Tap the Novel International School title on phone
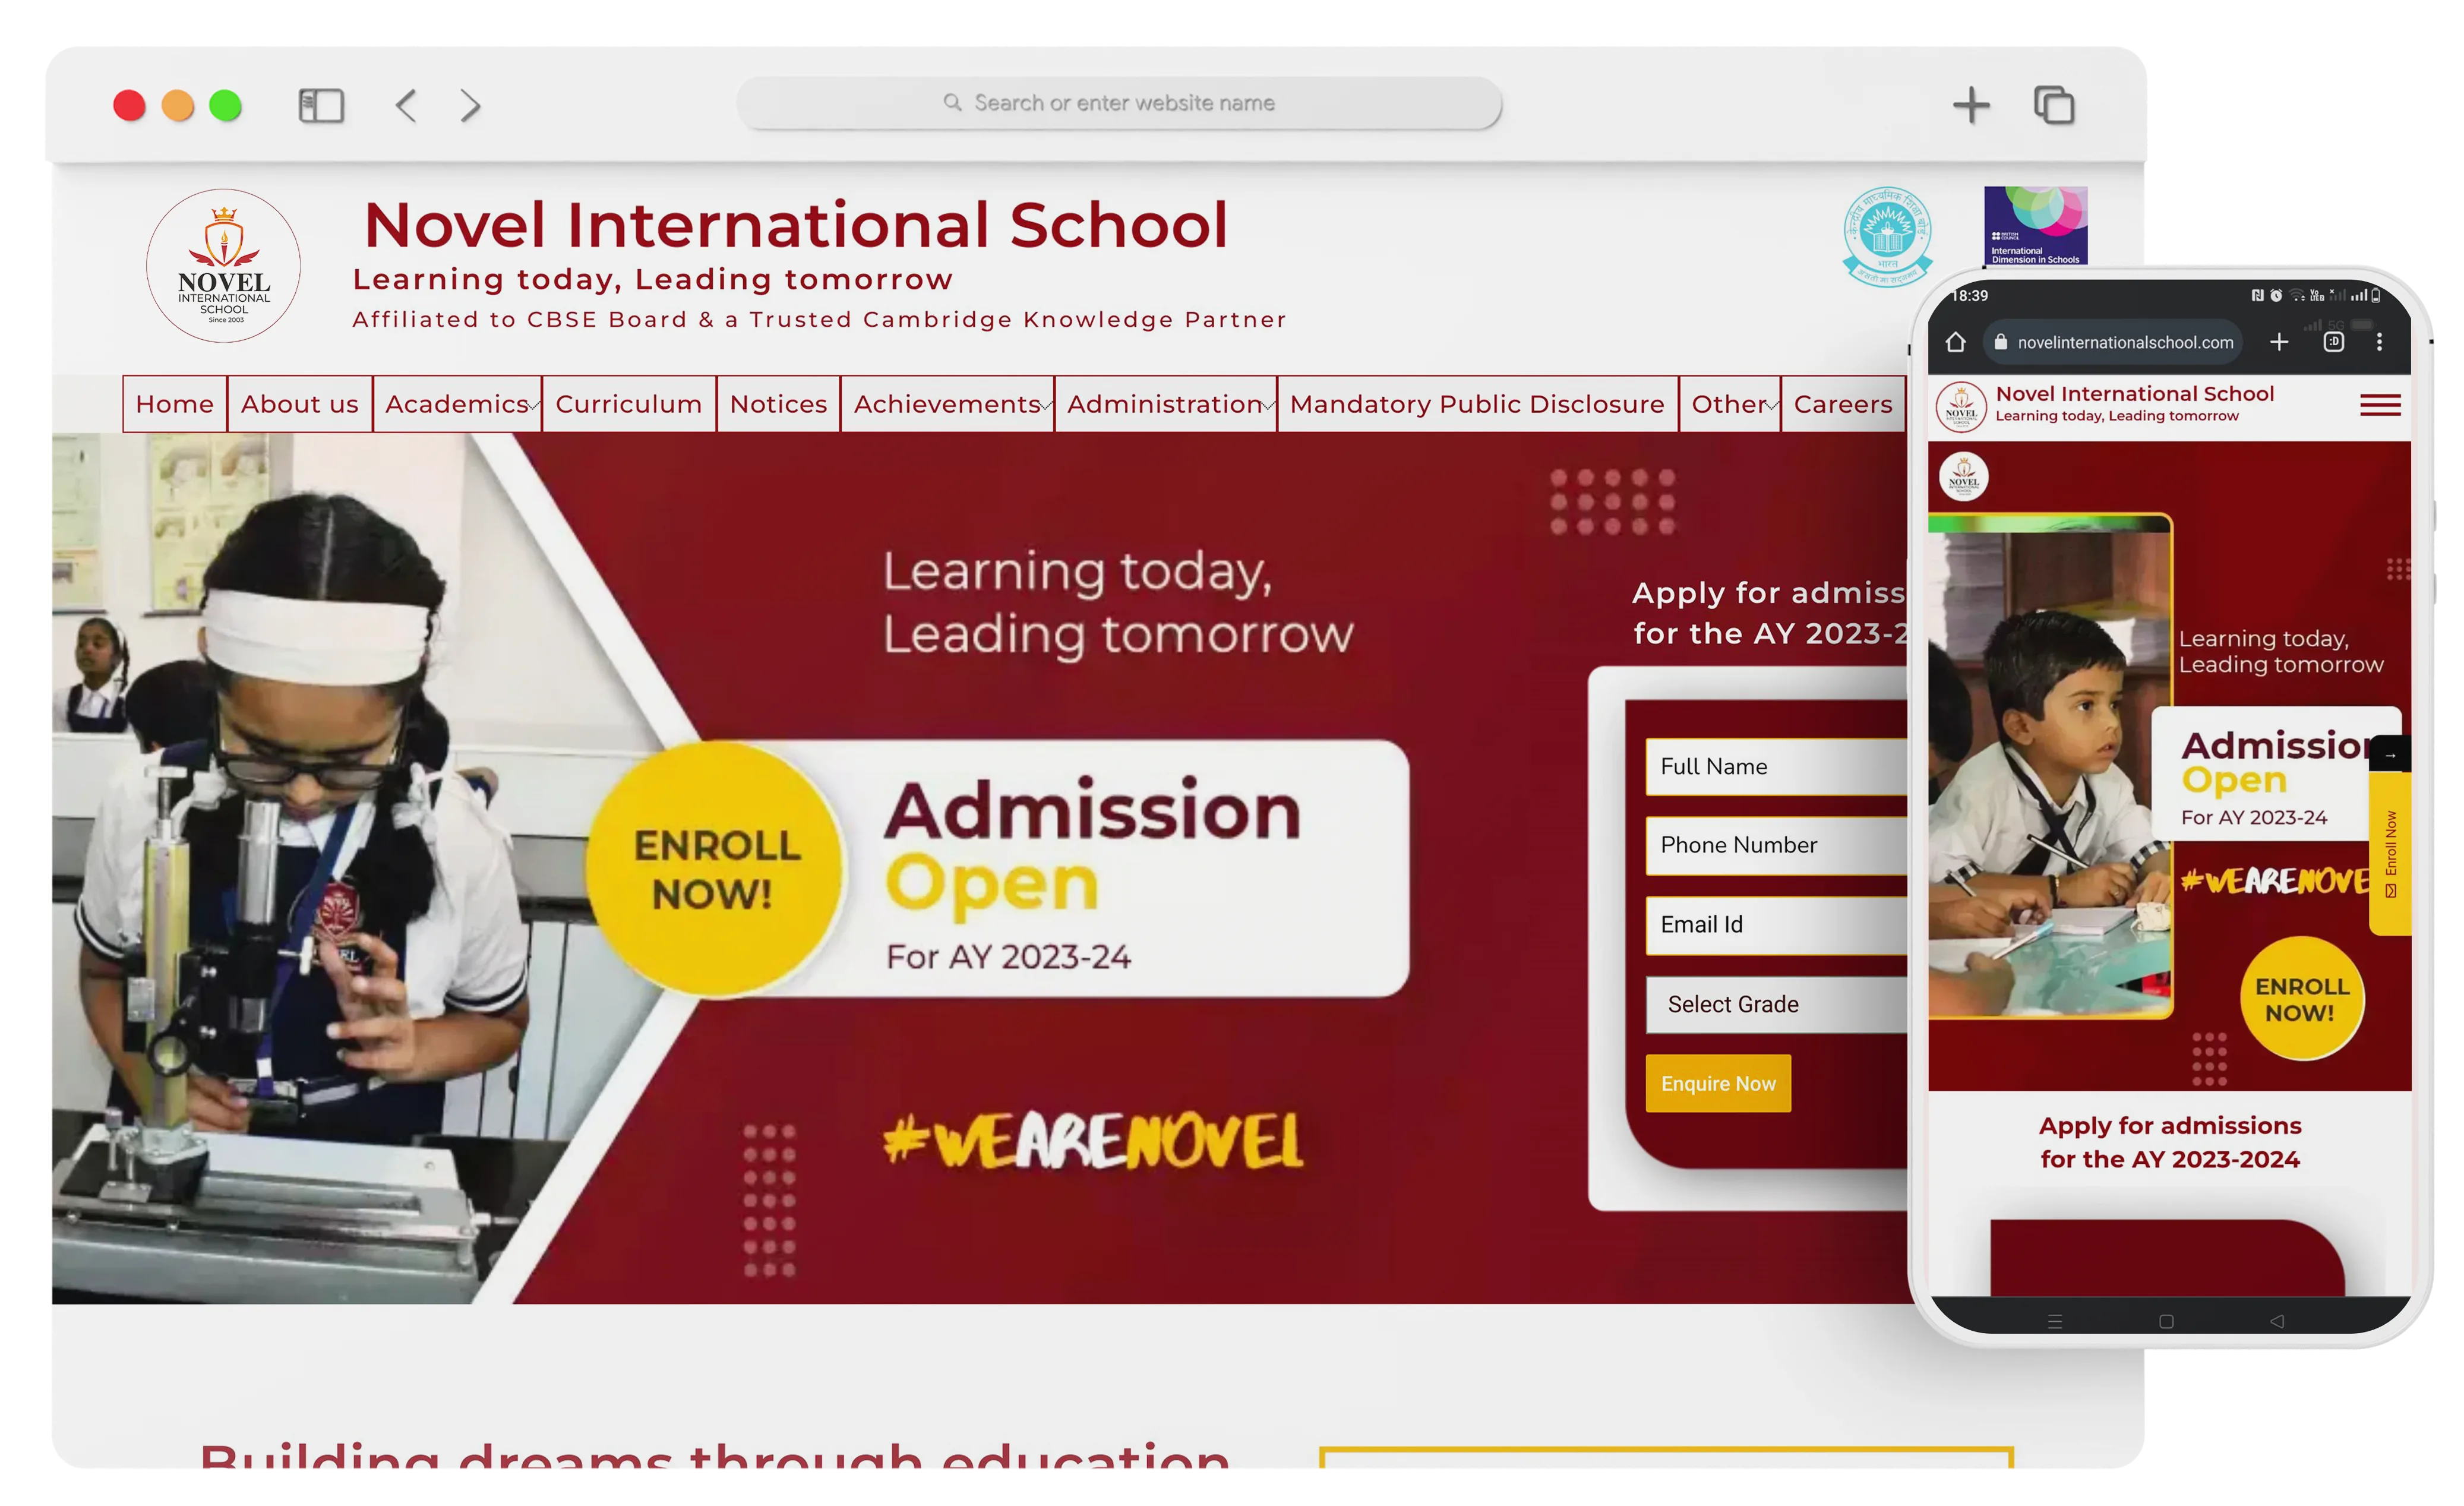Image resolution: width=2464 pixels, height=1506 pixels. [2134, 394]
